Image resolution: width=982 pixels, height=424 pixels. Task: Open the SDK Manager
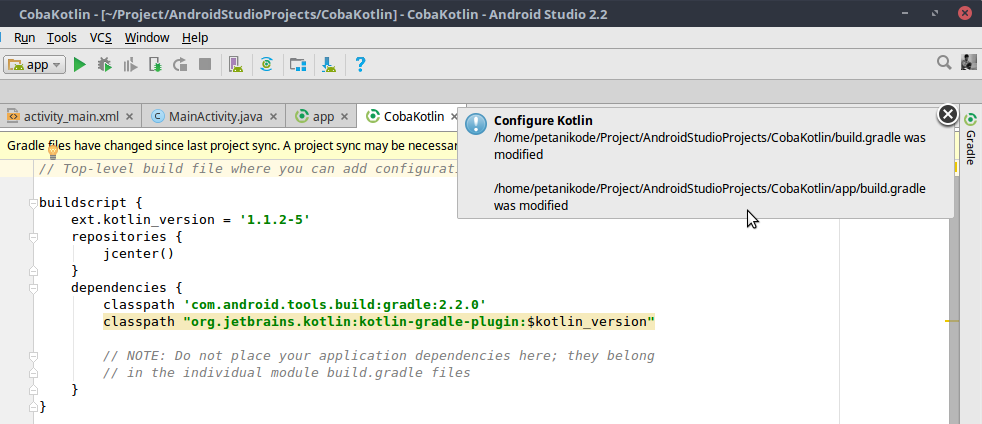point(329,64)
